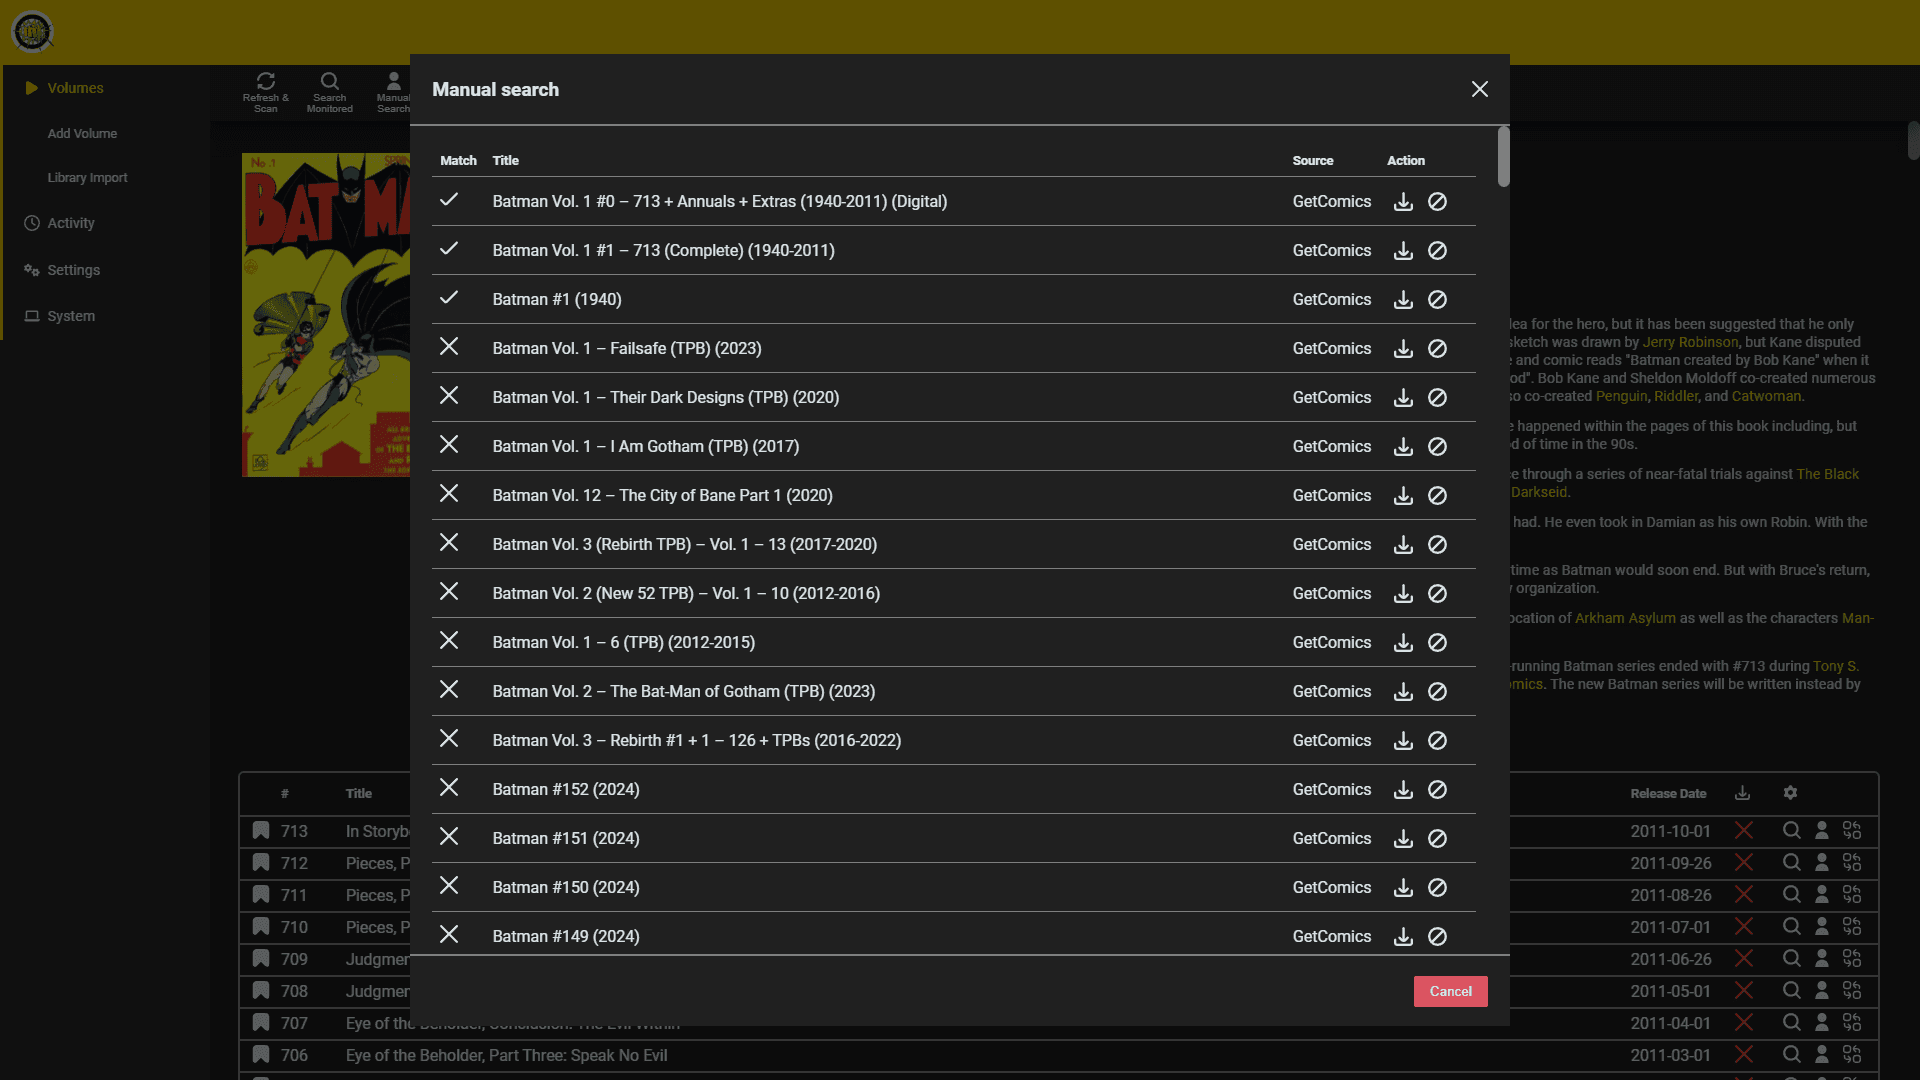Viewport: 1920px width, 1080px height.
Task: Click the manual search dialog scrollbar
Action: coord(1503,157)
